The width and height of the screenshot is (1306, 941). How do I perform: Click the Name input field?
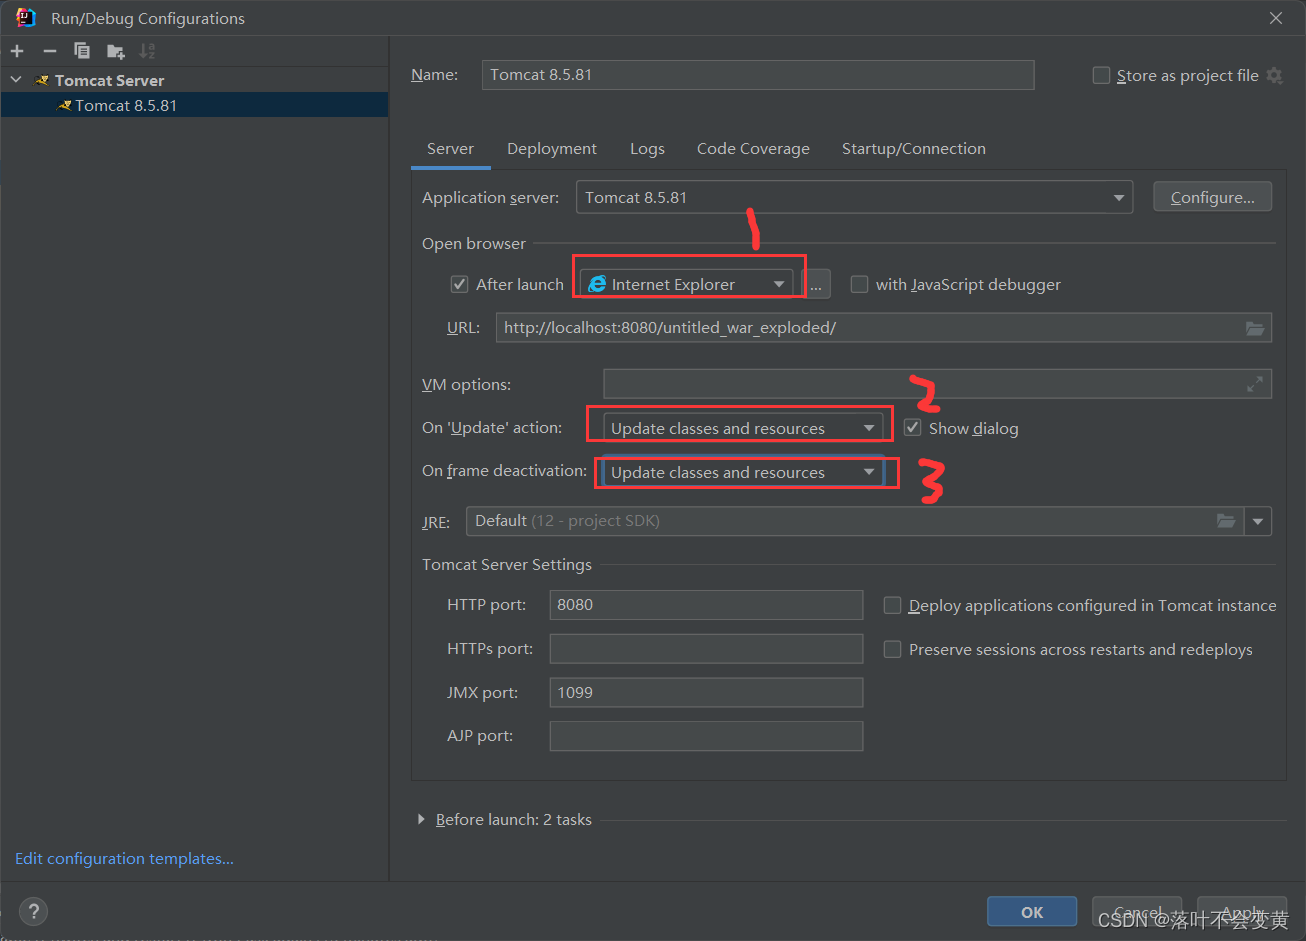tap(758, 75)
